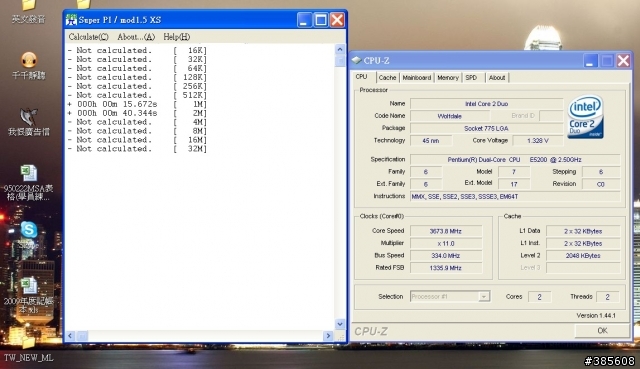Click the 32M Not calculated line
The height and width of the screenshot is (369, 640).
tap(137, 149)
